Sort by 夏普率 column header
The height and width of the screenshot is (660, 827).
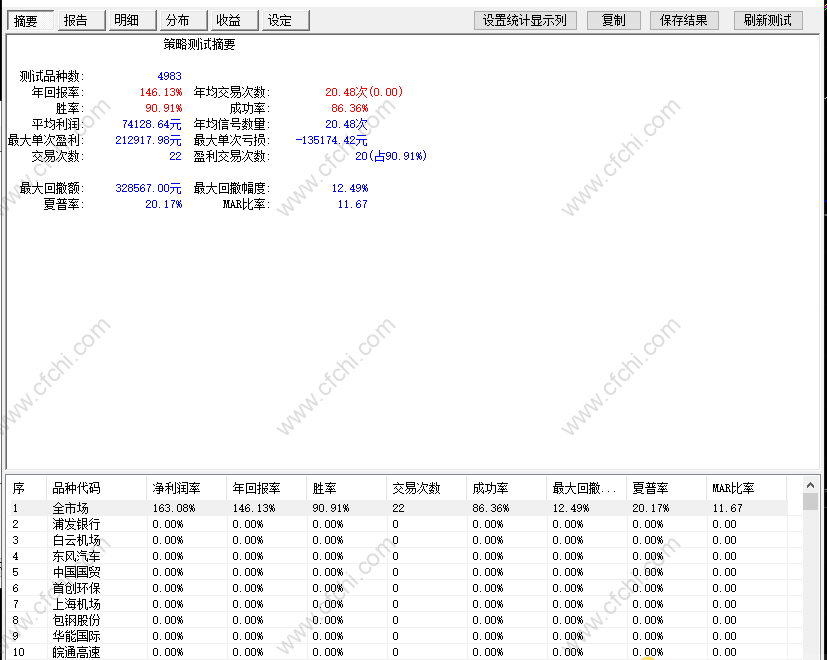(666, 489)
